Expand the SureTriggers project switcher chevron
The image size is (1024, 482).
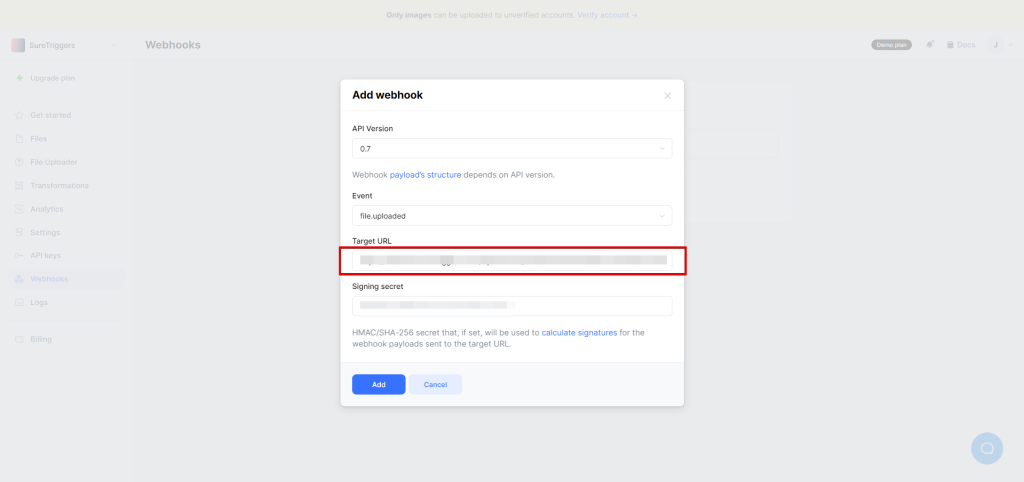tap(115, 45)
